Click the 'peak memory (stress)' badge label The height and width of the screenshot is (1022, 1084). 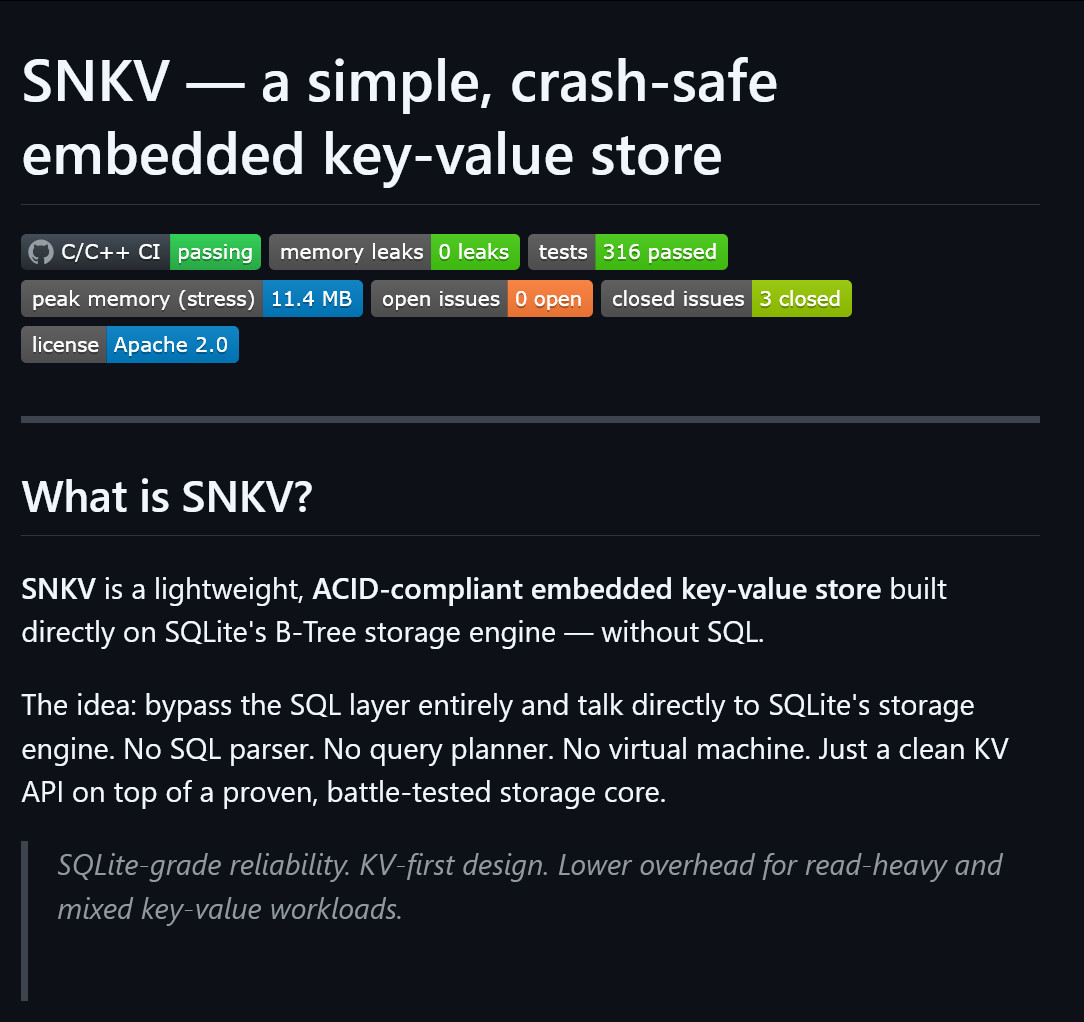click(x=143, y=299)
